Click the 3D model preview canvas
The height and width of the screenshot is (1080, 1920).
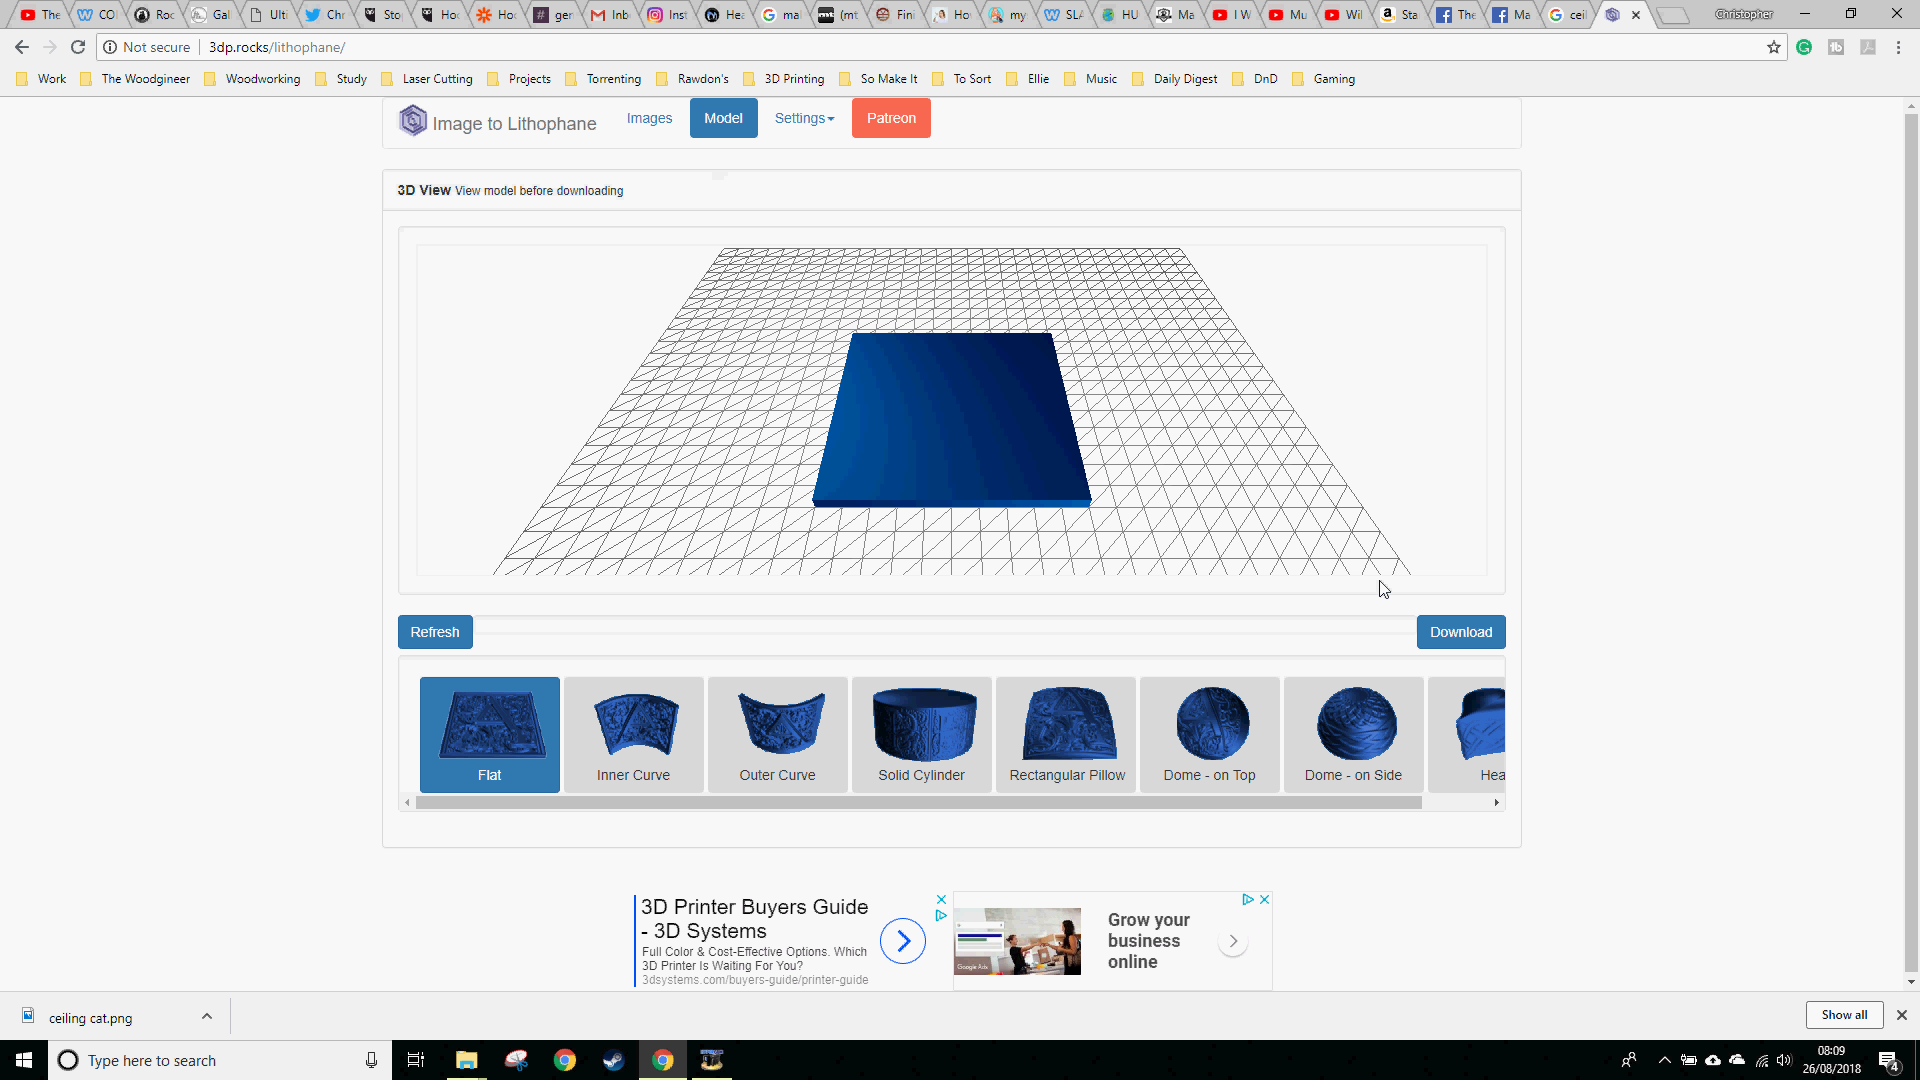[x=951, y=411]
